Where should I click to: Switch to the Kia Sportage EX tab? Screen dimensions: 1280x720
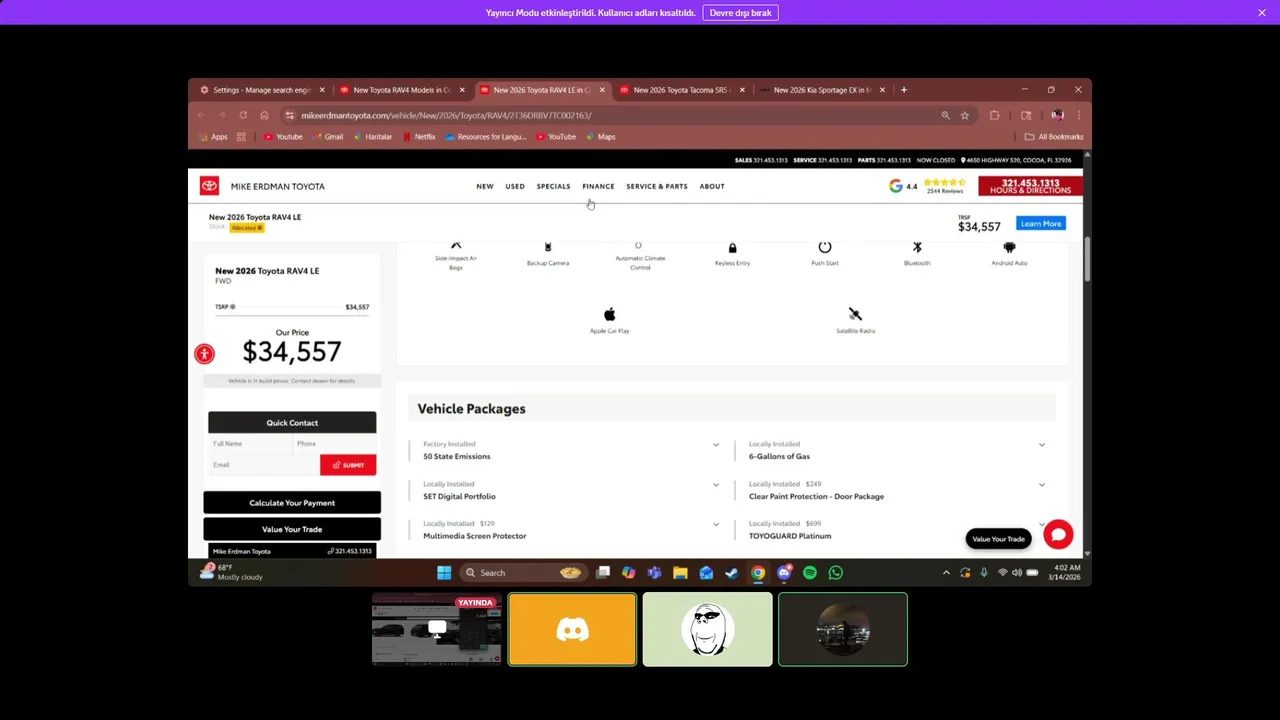pyautogui.click(x=822, y=90)
